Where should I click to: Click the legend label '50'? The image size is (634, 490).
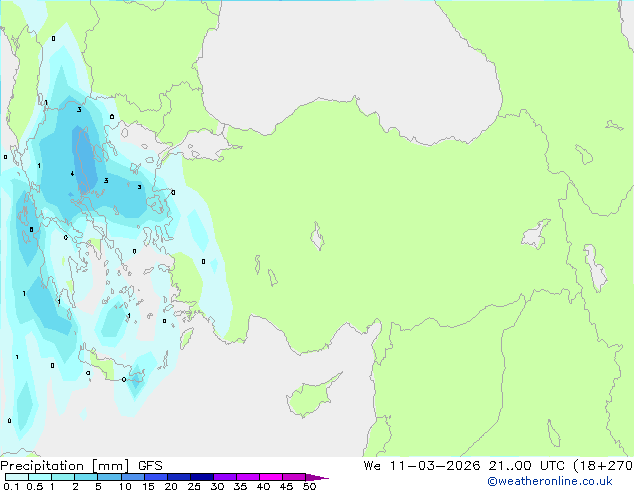click(309, 486)
